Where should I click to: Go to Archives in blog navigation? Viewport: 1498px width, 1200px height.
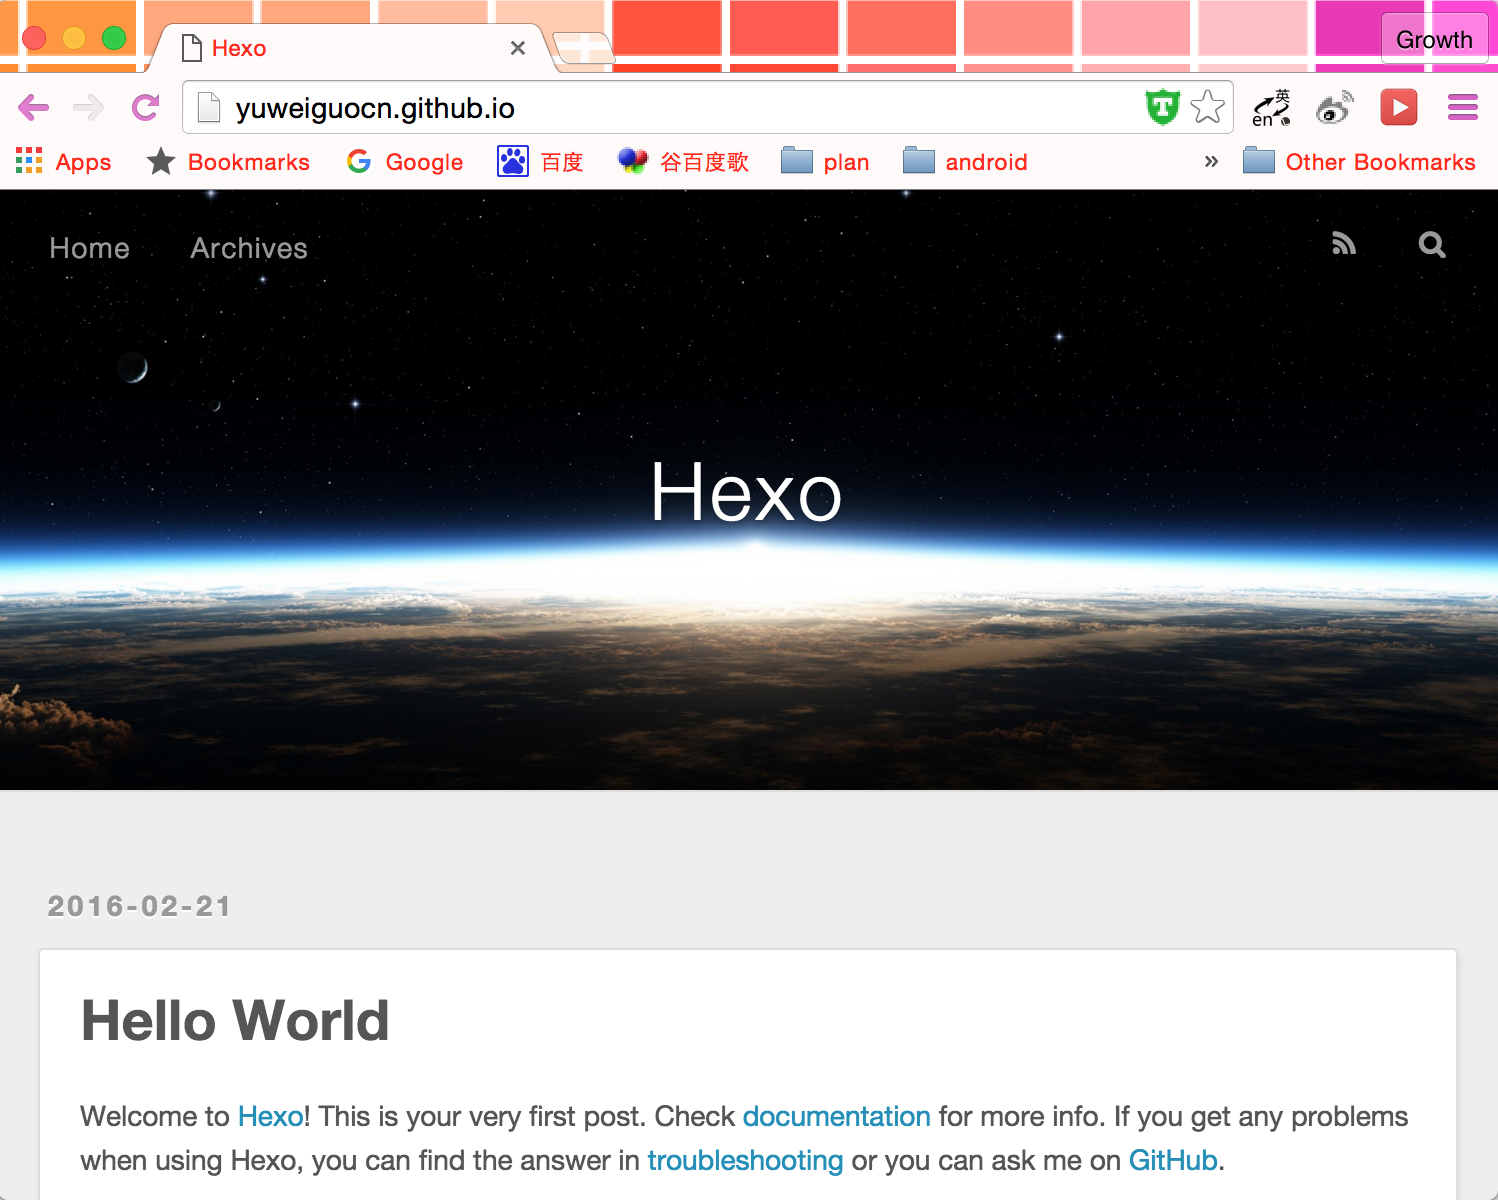(249, 248)
